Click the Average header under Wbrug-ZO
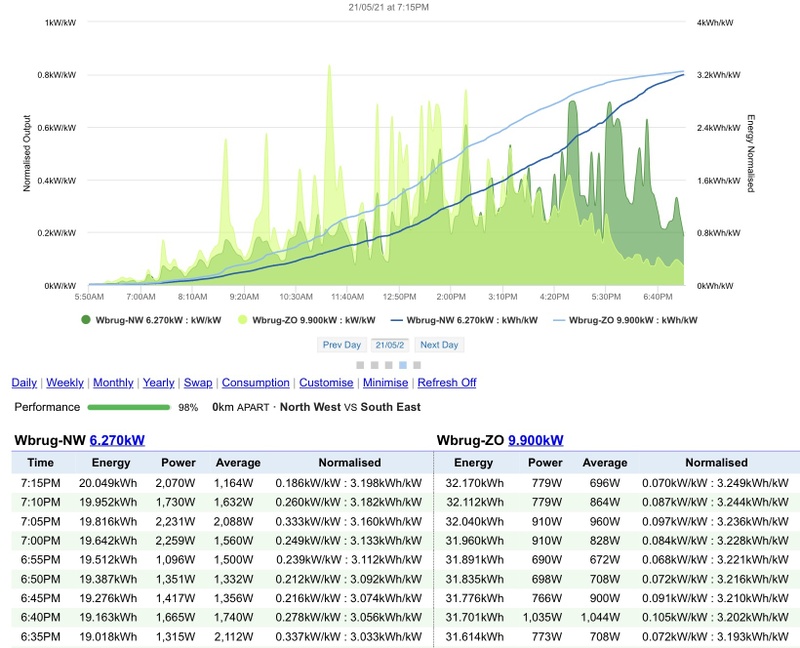800x648 pixels. (605, 463)
